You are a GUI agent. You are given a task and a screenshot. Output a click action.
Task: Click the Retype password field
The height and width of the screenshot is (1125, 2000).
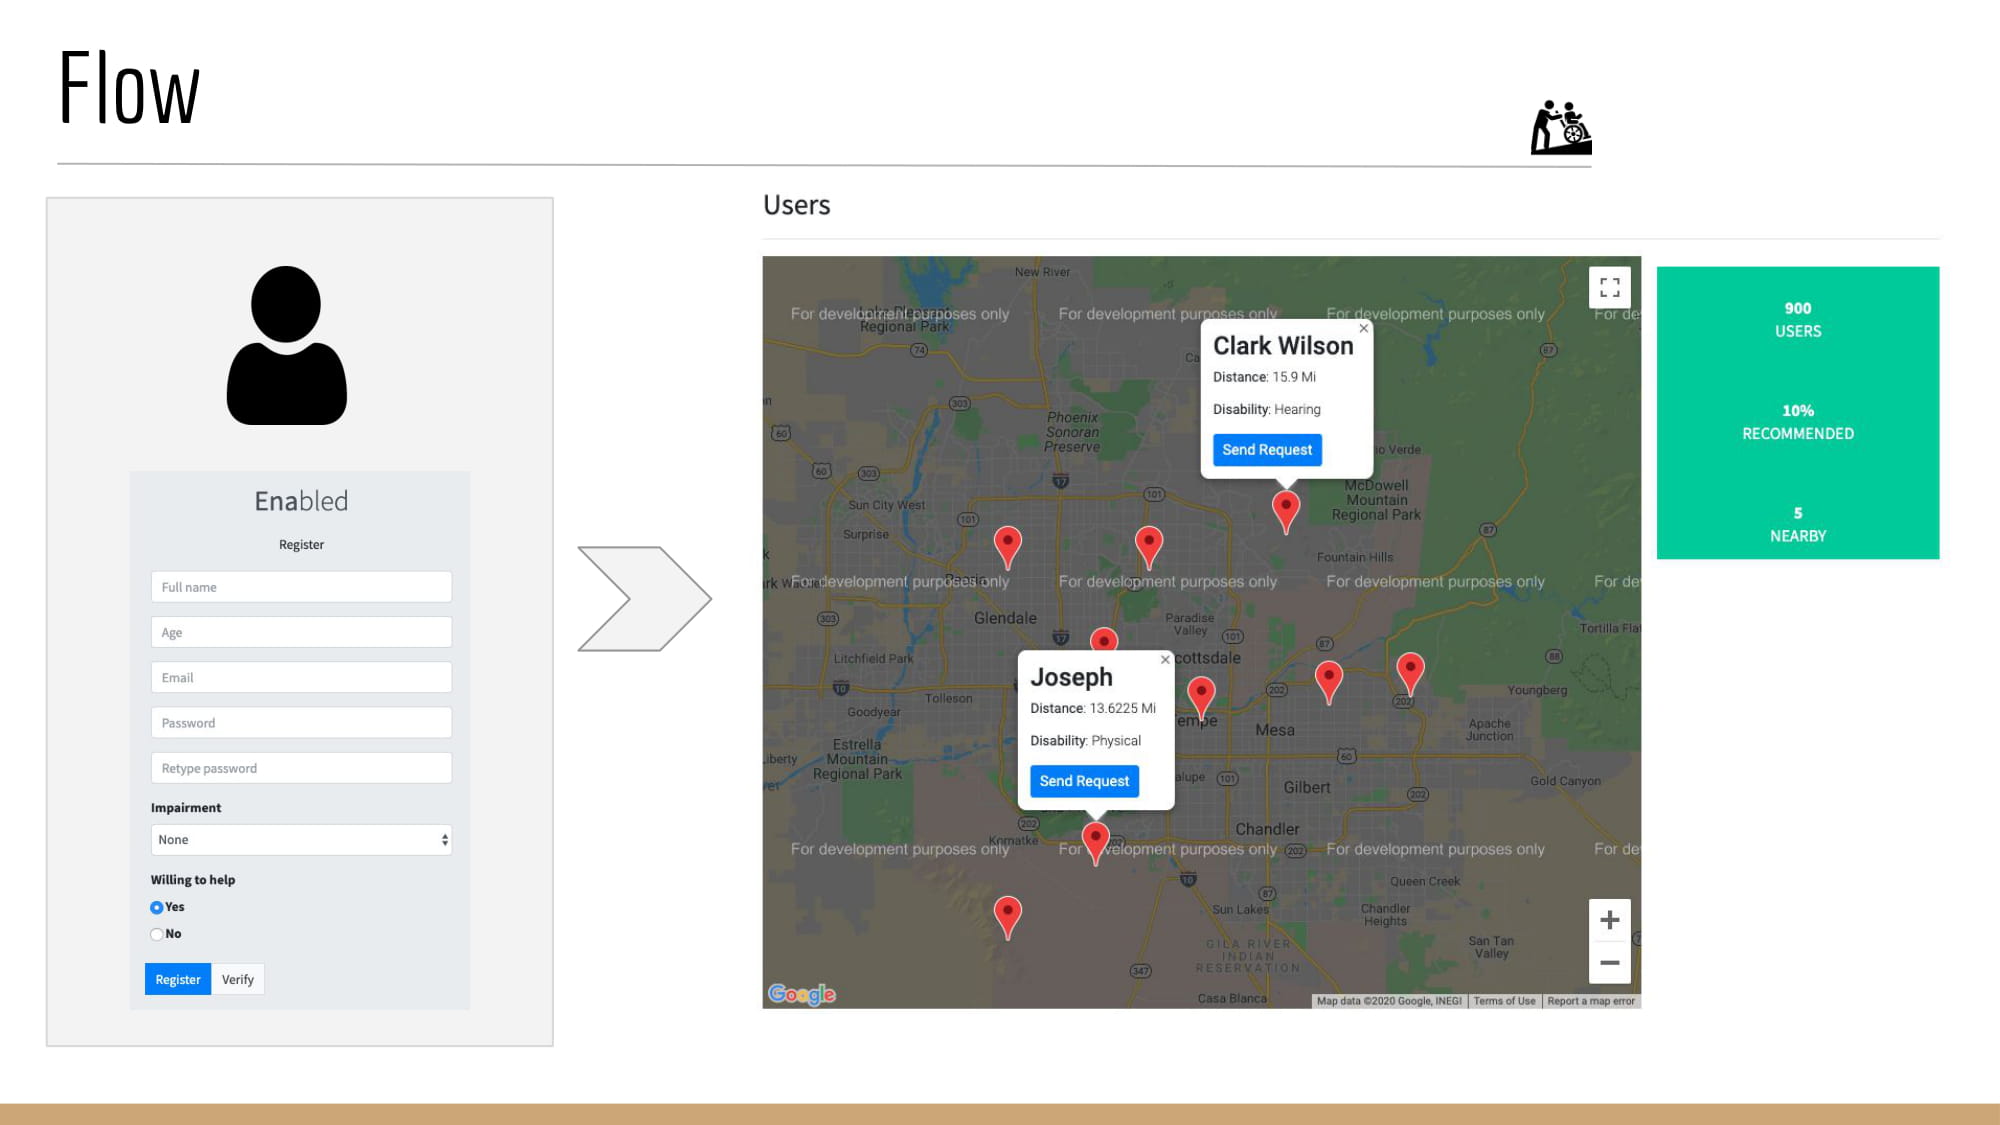[x=301, y=768]
